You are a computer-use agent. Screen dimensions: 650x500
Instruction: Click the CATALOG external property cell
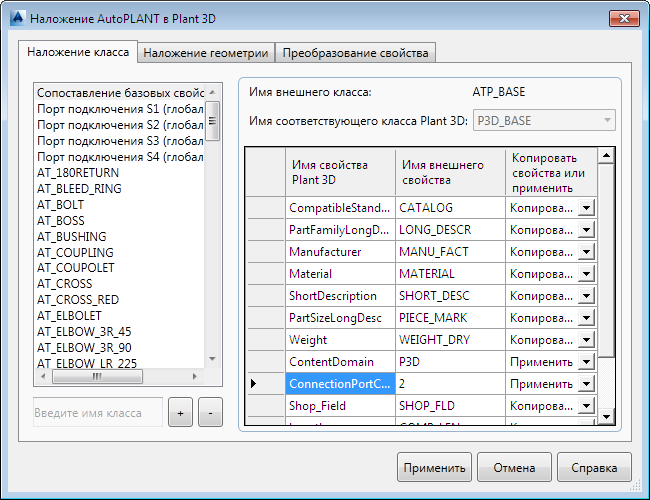point(450,208)
